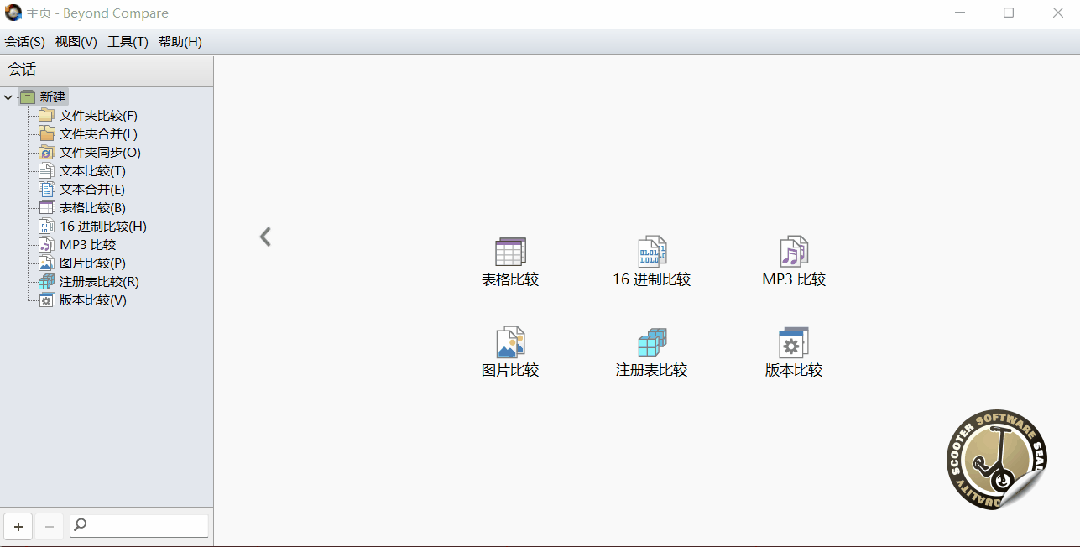Choose 文本比较(T) in the tree
This screenshot has width=1080, height=547.
[x=92, y=171]
